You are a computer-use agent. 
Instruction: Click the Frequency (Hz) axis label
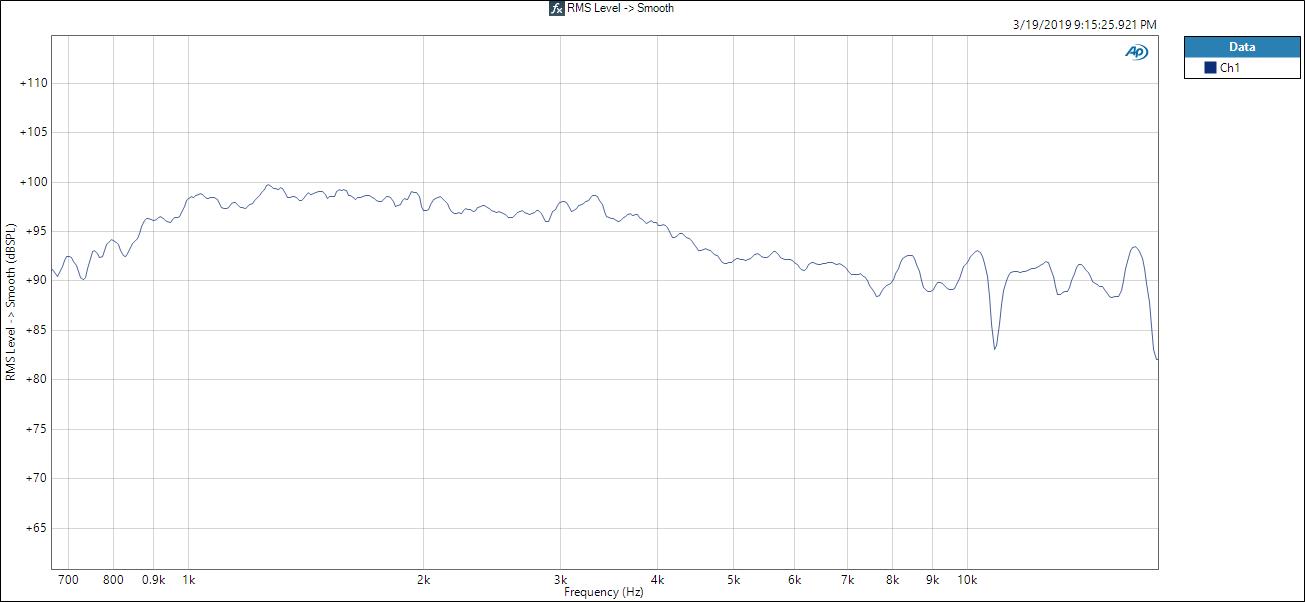(603, 592)
